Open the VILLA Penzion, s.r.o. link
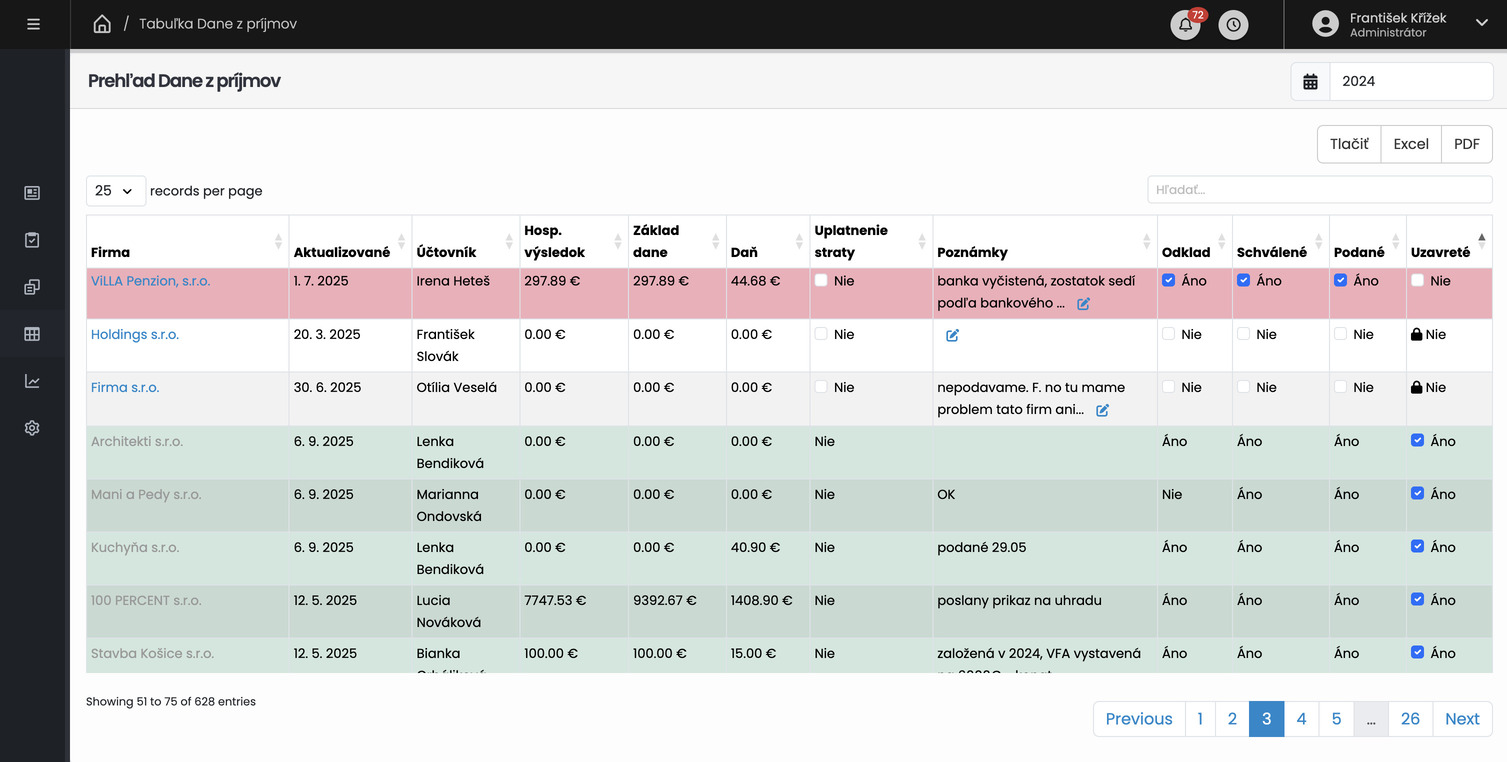 click(150, 281)
